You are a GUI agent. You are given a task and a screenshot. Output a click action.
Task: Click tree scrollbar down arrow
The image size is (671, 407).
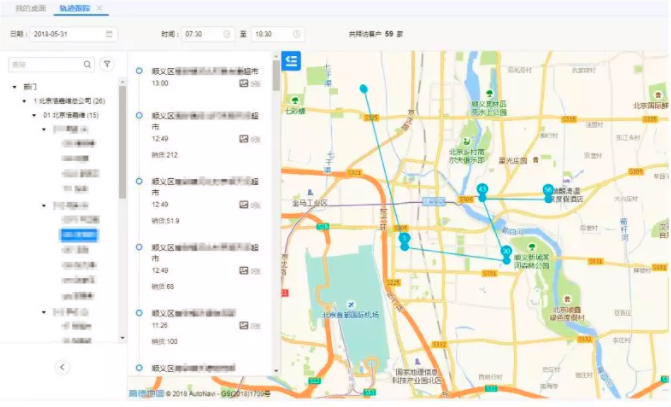tap(122, 338)
